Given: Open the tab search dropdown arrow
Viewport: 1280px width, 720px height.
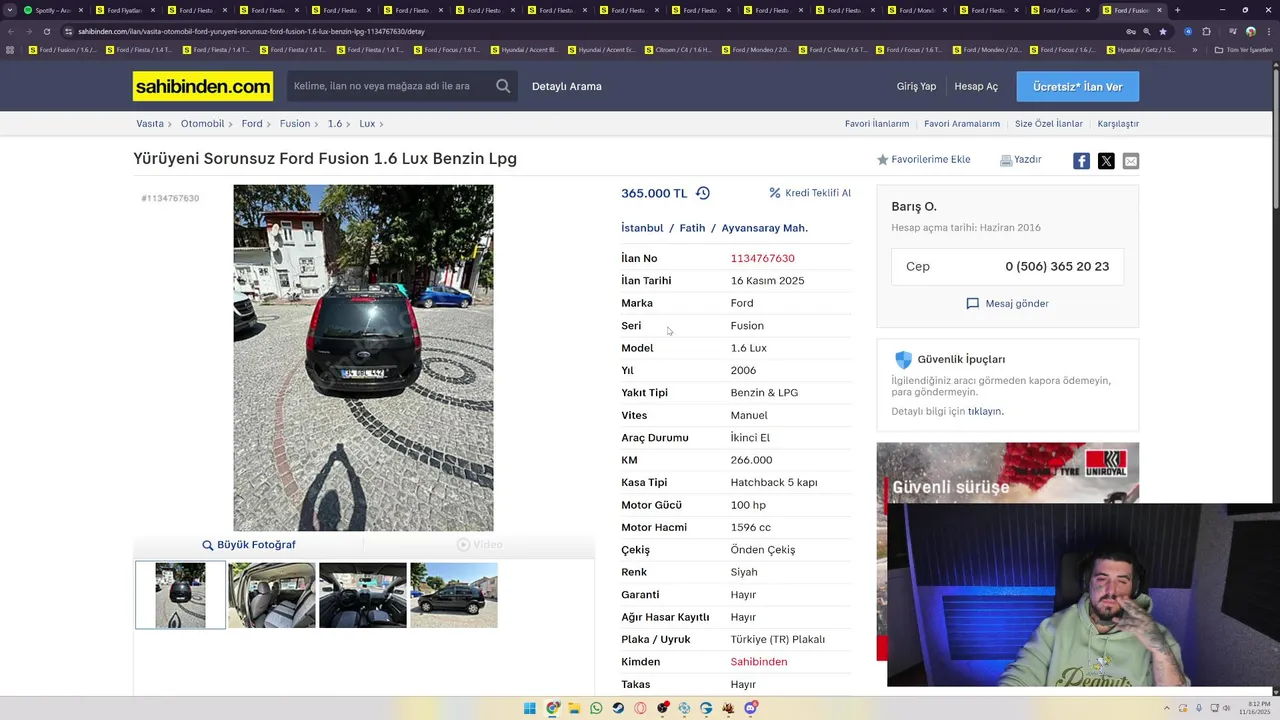Looking at the screenshot, I should (9, 10).
